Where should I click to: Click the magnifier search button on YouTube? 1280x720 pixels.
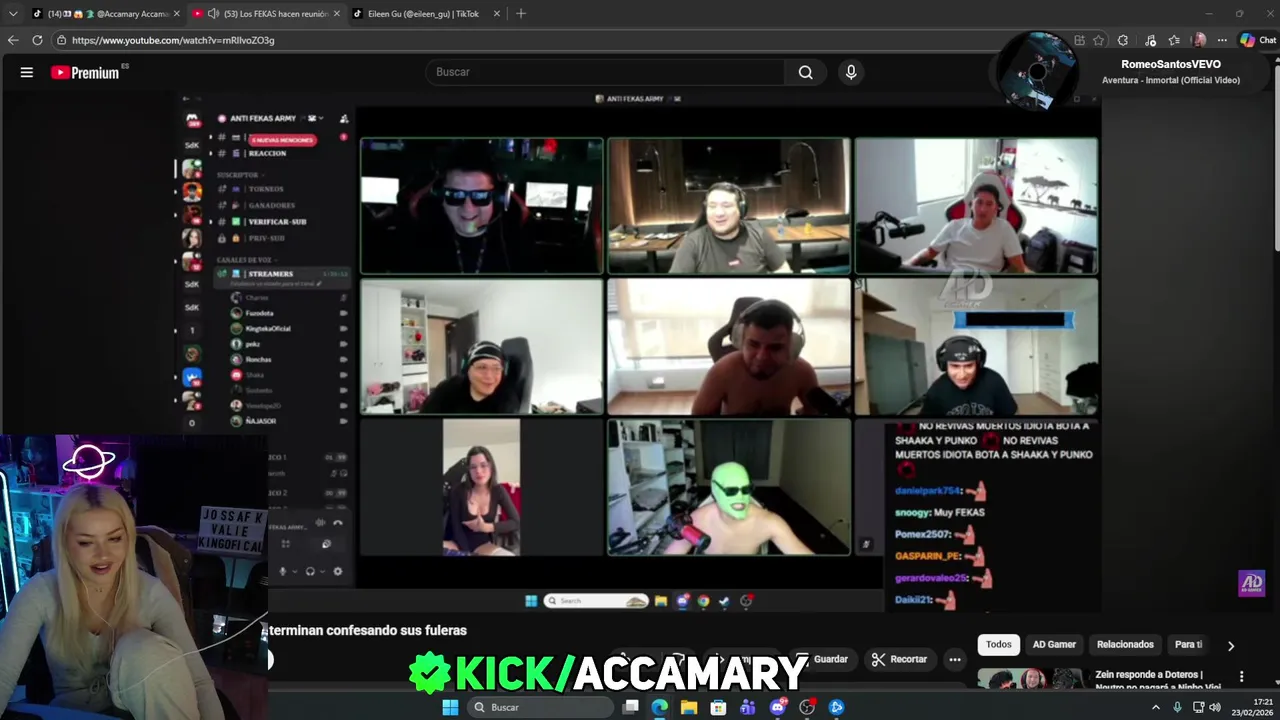point(806,72)
